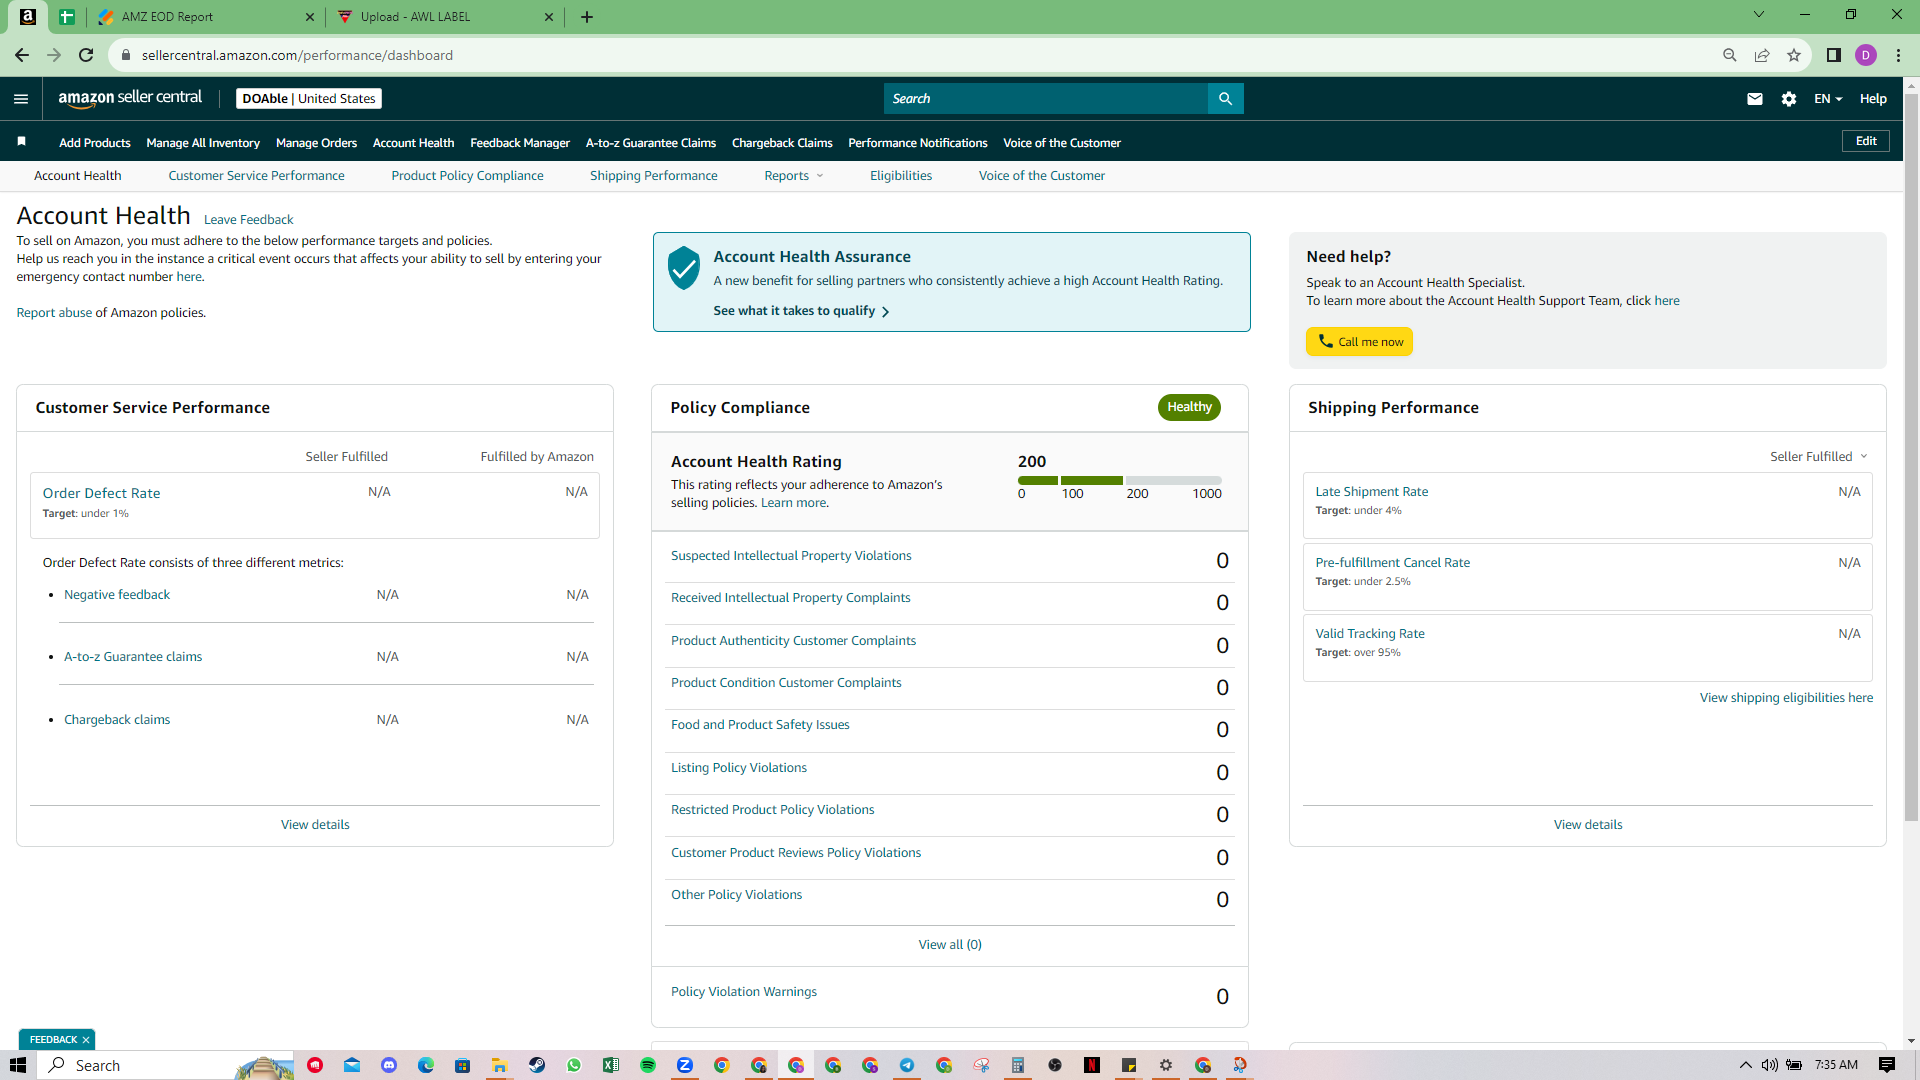Open Chrome tab search chevron
The width and height of the screenshot is (1920, 1080).
[1759, 15]
